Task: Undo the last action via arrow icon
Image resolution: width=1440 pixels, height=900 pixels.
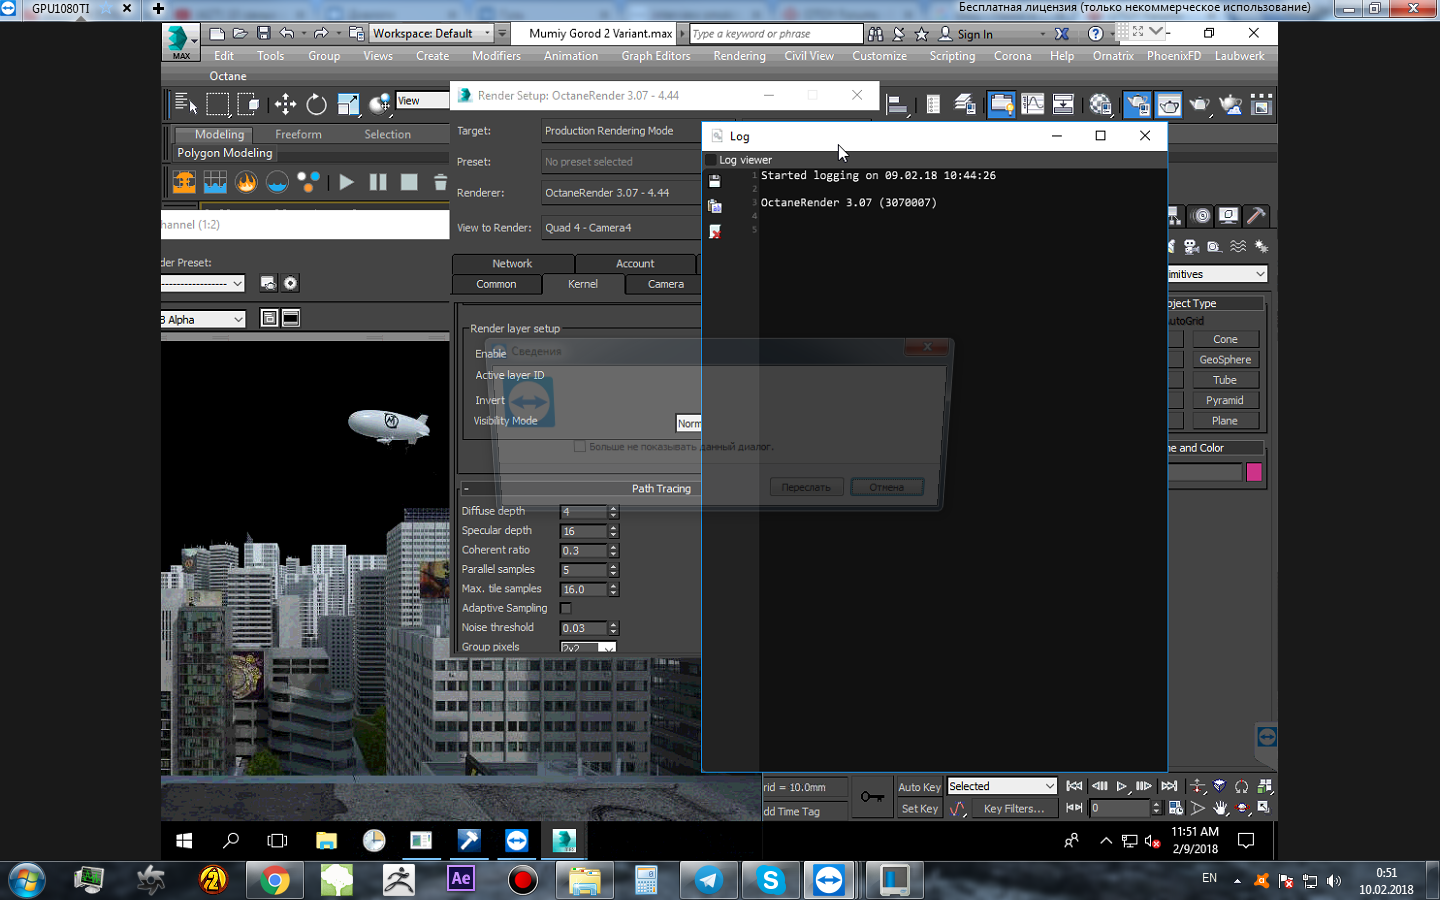Action: pos(287,33)
